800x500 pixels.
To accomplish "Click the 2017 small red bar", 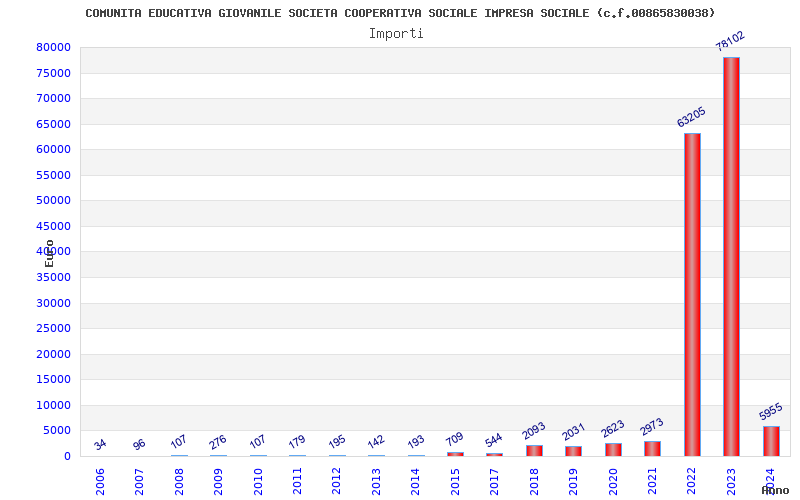I will pos(494,455).
